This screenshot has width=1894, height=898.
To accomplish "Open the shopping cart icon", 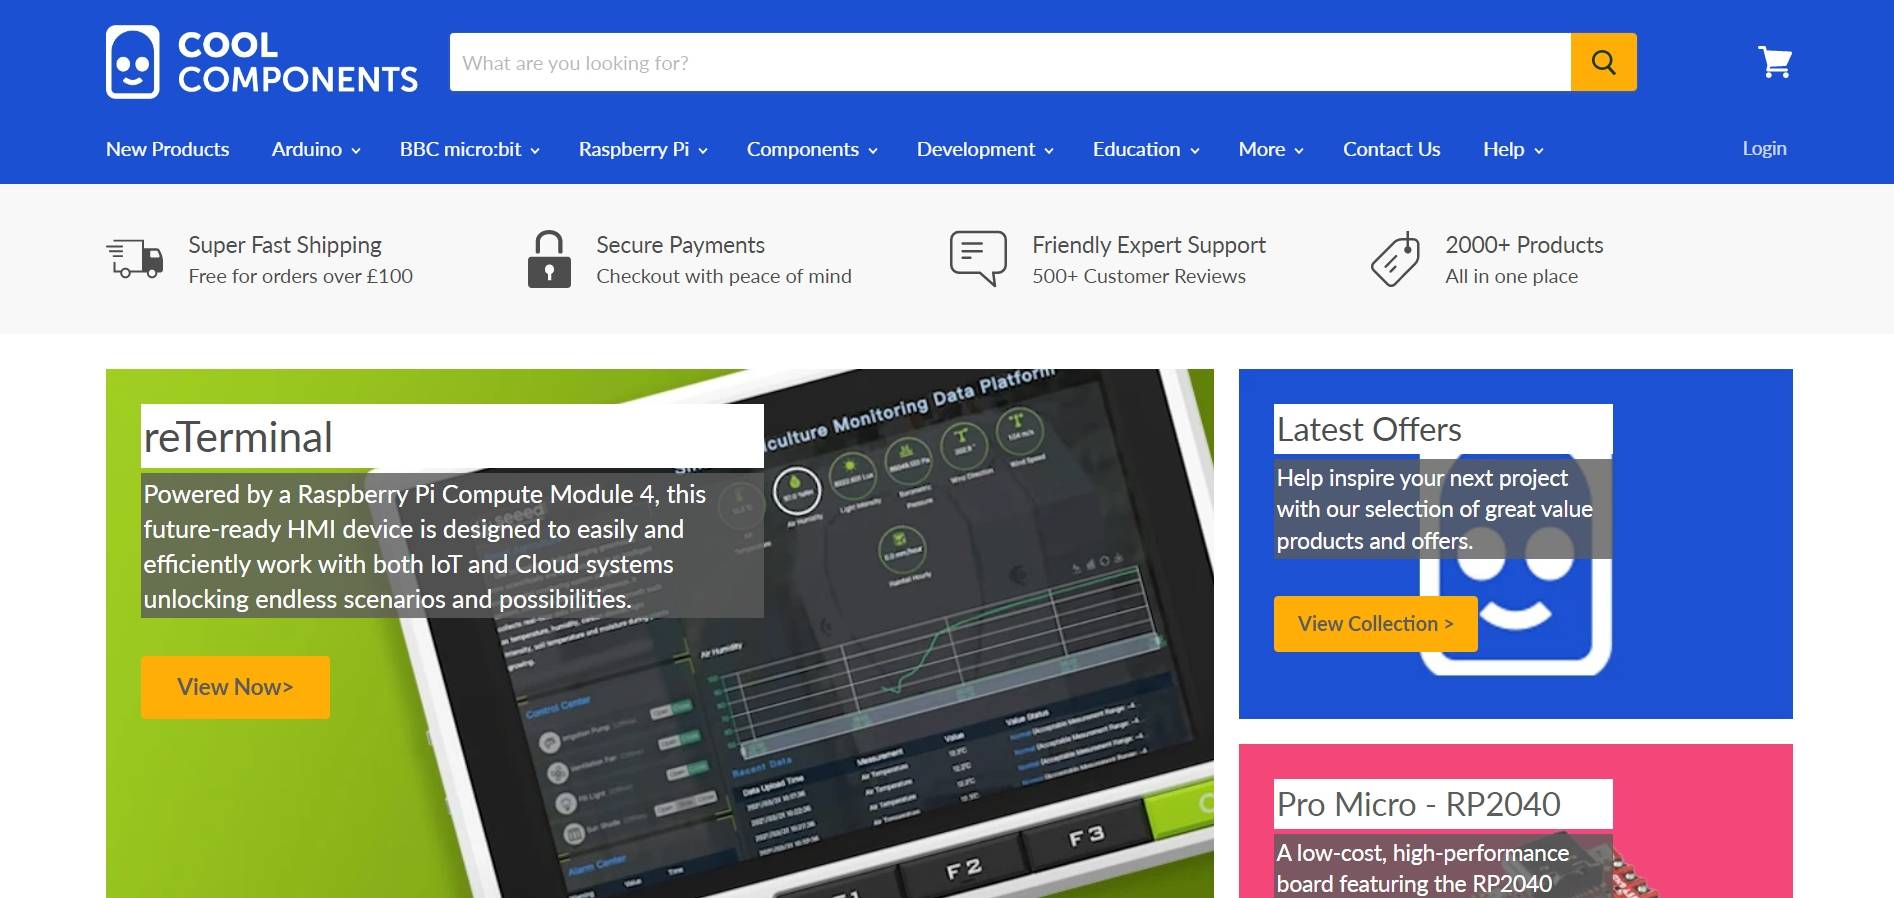I will click(x=1775, y=62).
